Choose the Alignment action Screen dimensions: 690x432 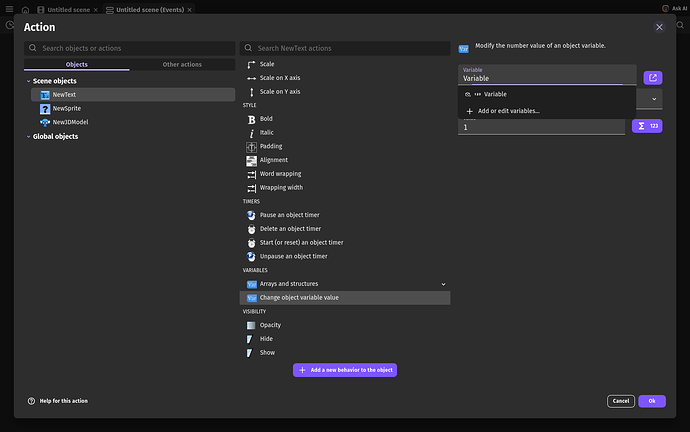pos(273,160)
